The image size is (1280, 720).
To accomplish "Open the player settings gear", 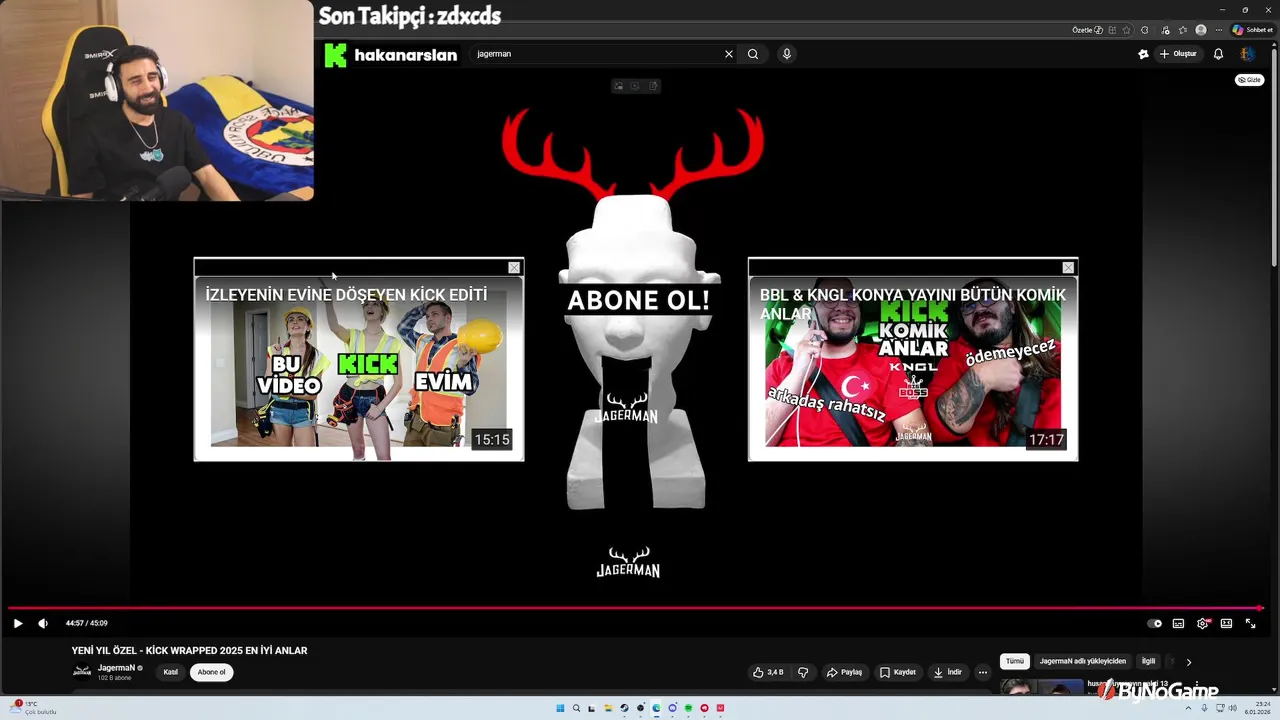I will click(x=1203, y=623).
